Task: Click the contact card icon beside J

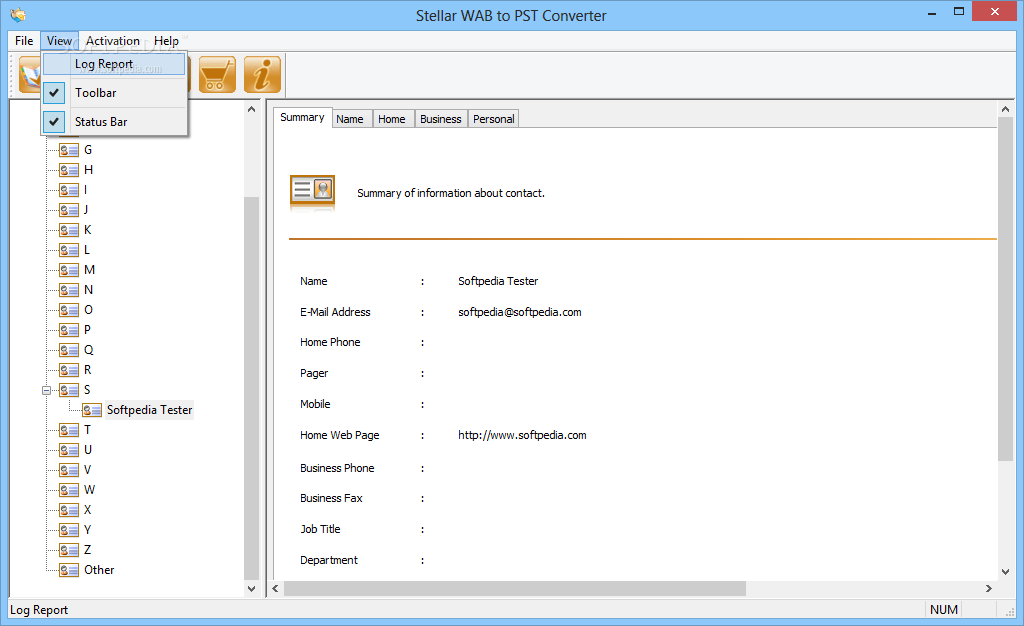Action: [x=69, y=210]
